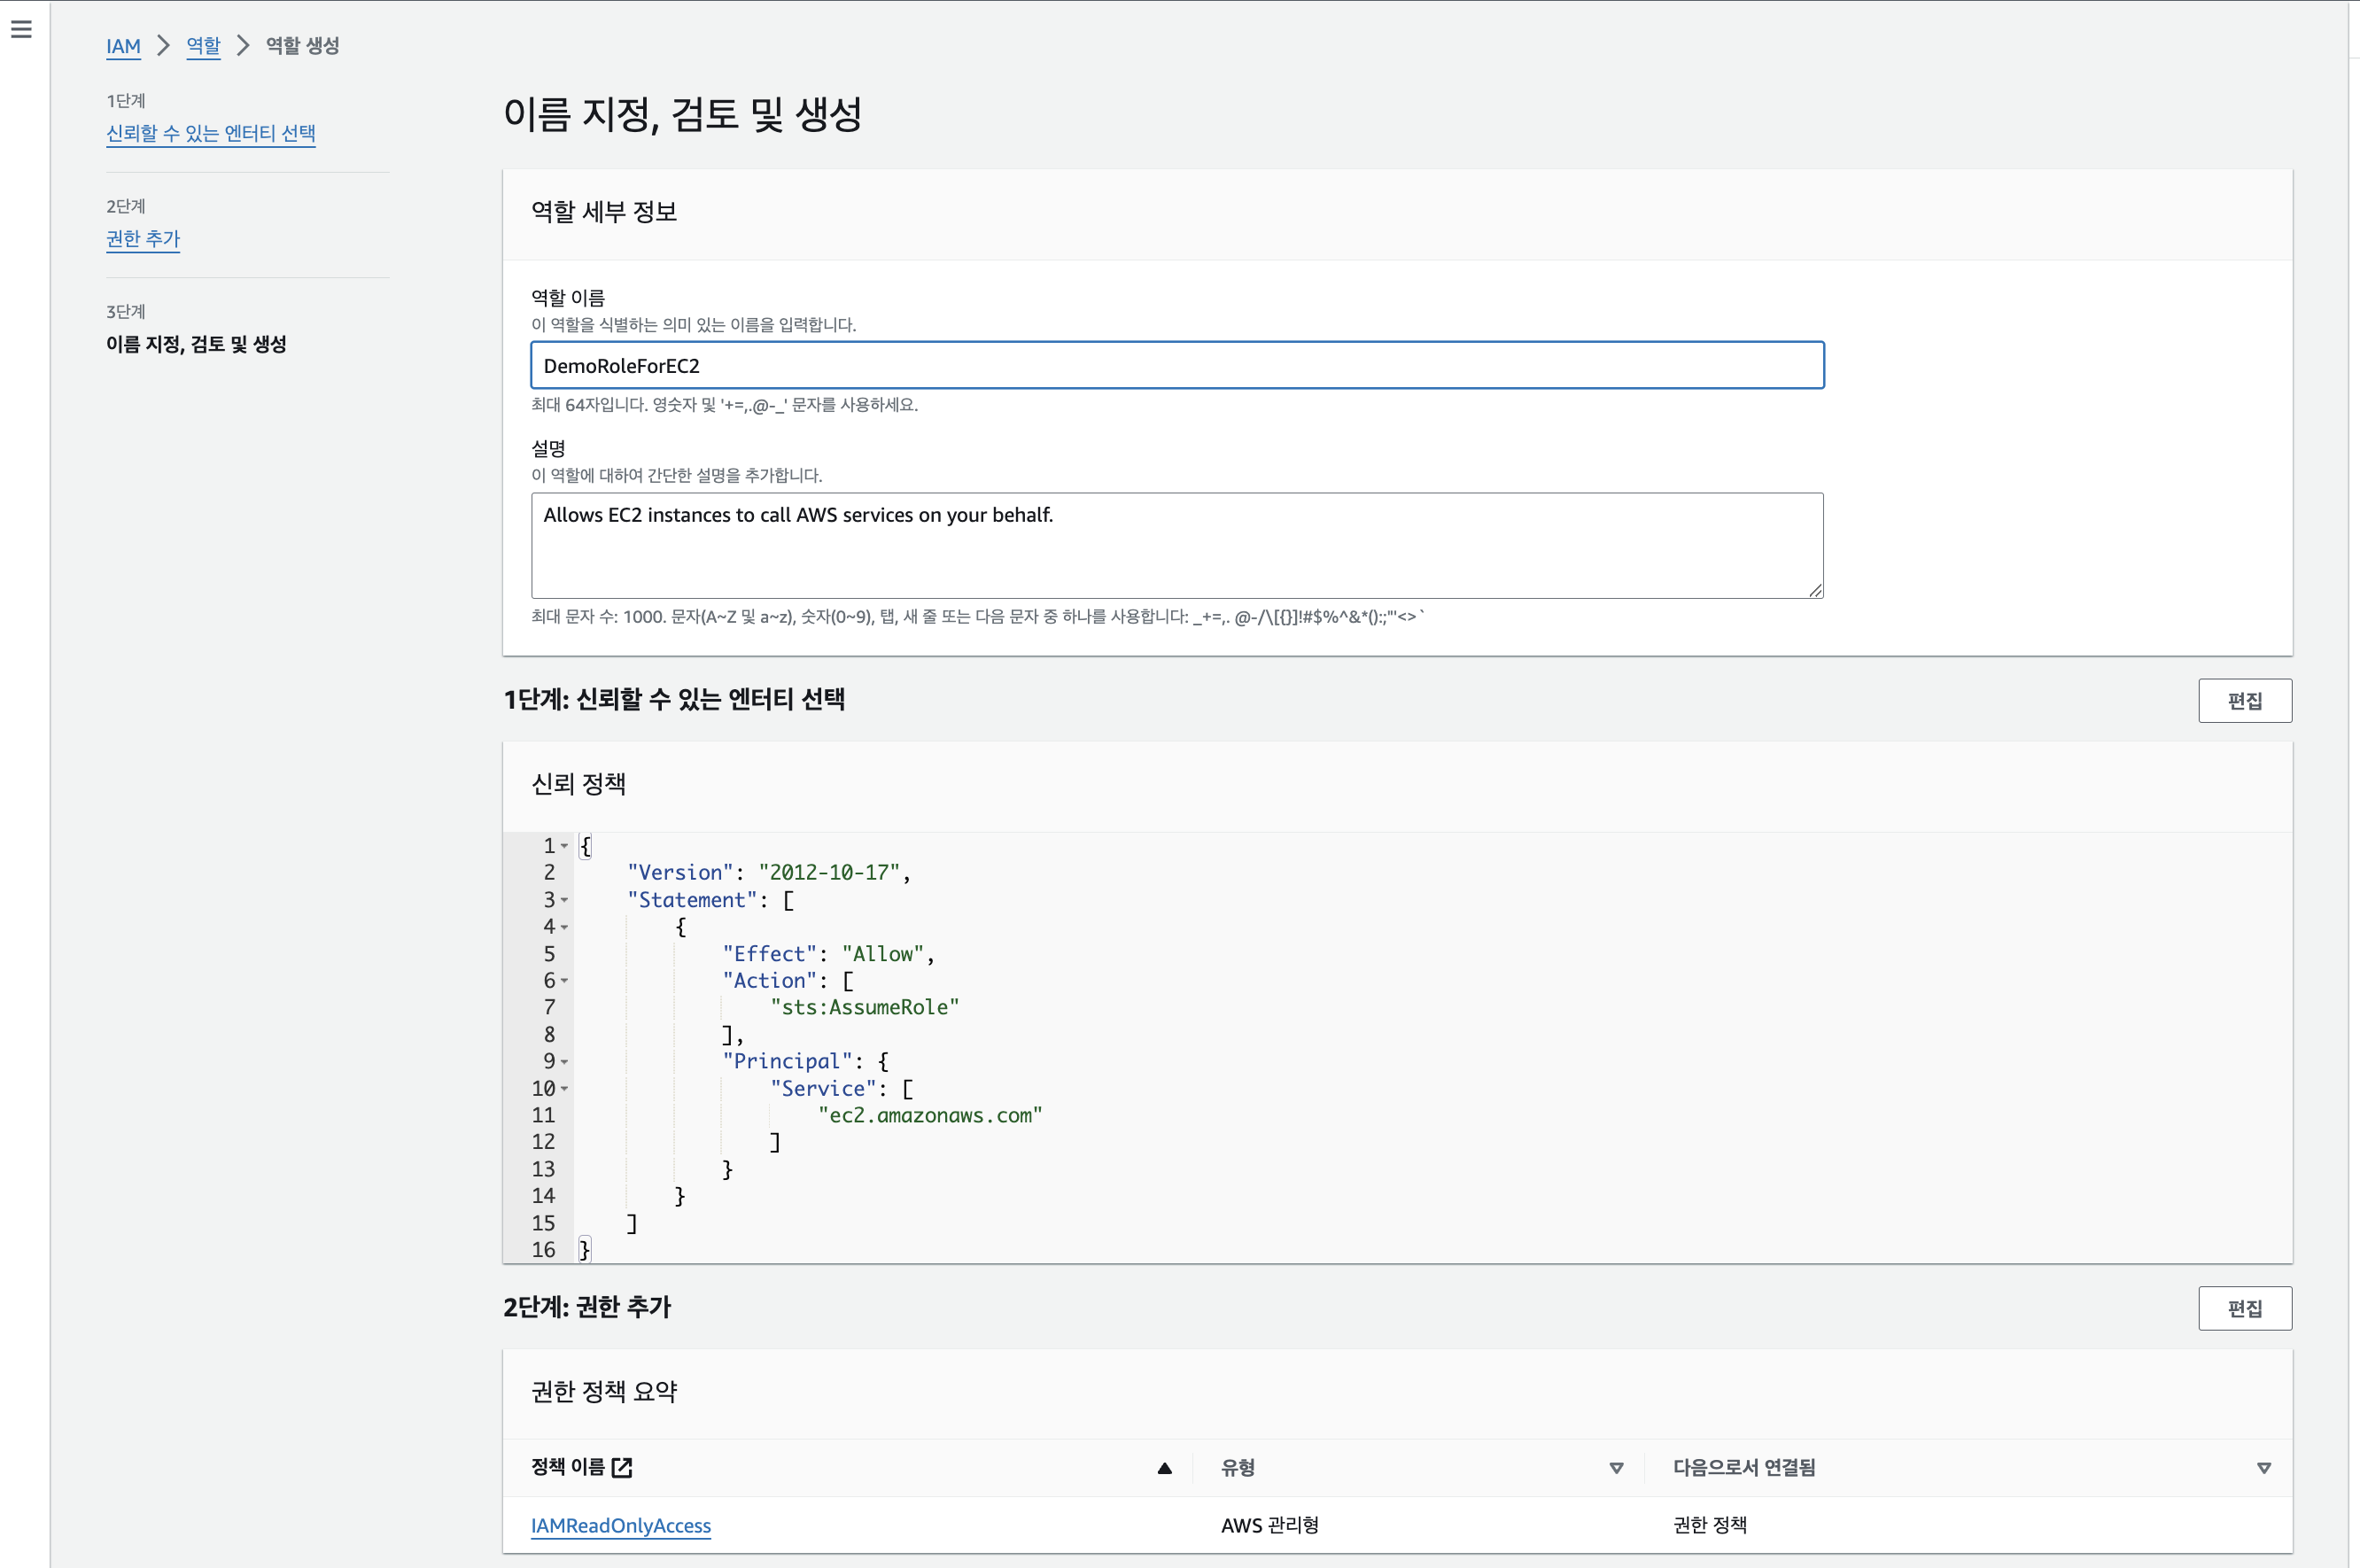The height and width of the screenshot is (1568, 2360).
Task: Sort ascending by 정책 이름 triangle
Action: pos(1164,1468)
